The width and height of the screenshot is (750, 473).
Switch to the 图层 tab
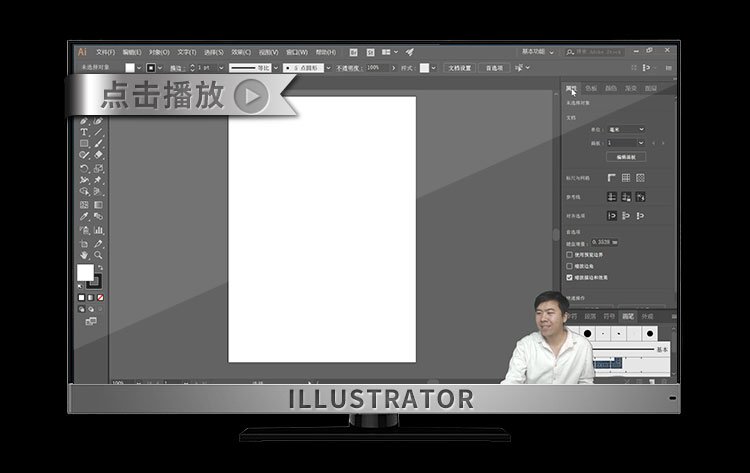pos(651,88)
